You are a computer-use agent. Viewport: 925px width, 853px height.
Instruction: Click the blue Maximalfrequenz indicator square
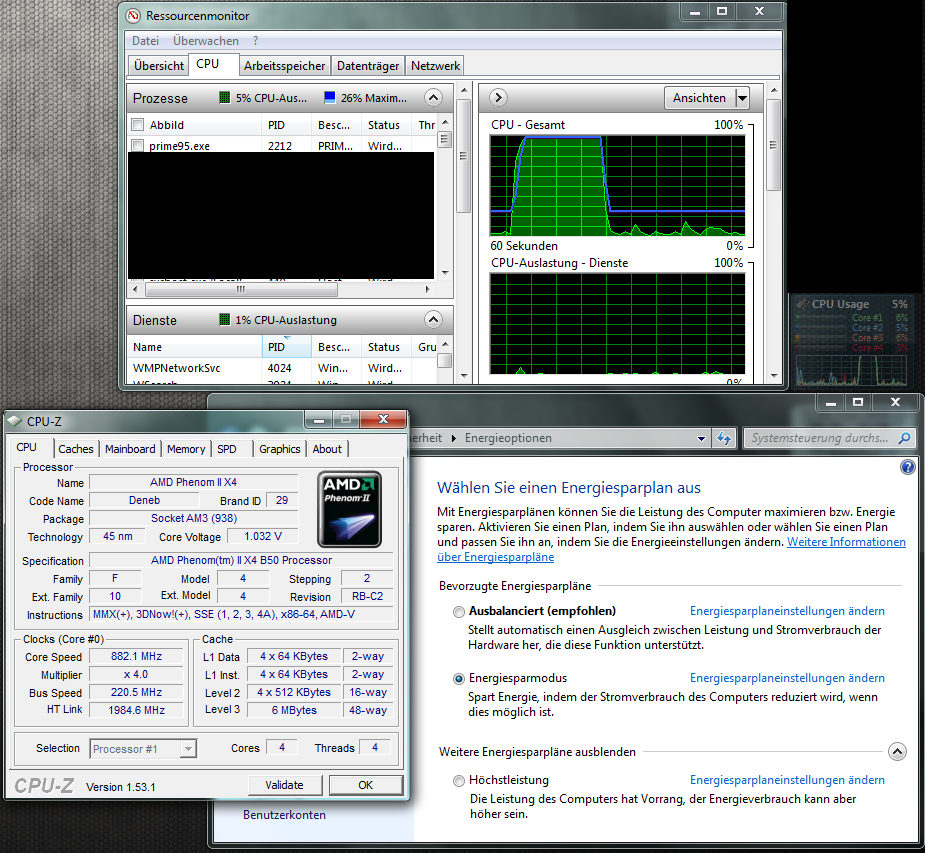(x=330, y=97)
